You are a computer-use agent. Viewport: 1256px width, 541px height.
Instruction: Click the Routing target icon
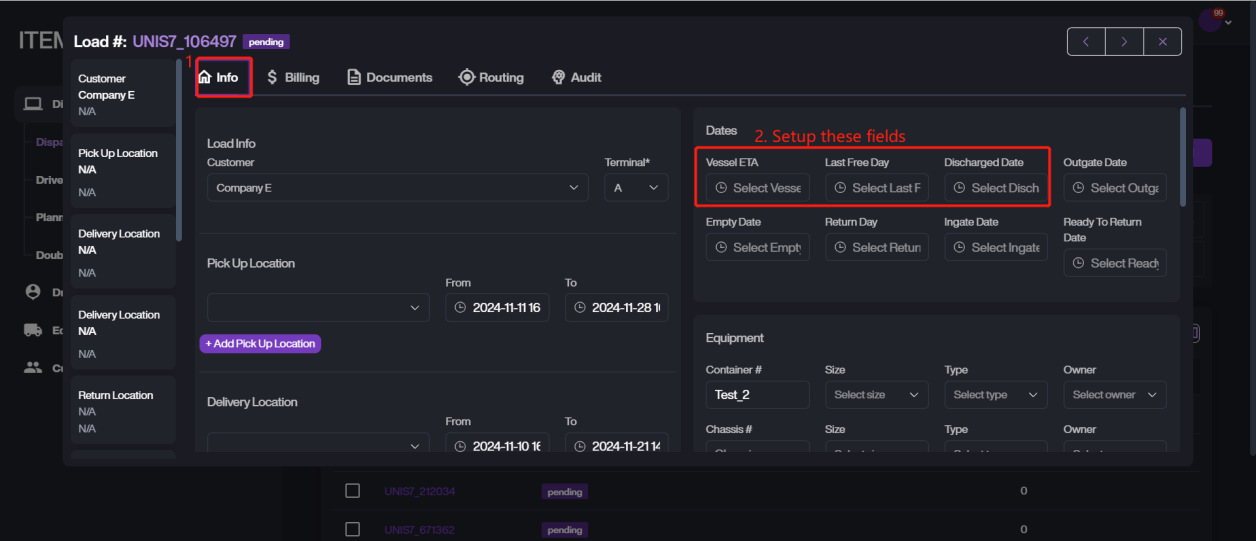click(x=466, y=77)
